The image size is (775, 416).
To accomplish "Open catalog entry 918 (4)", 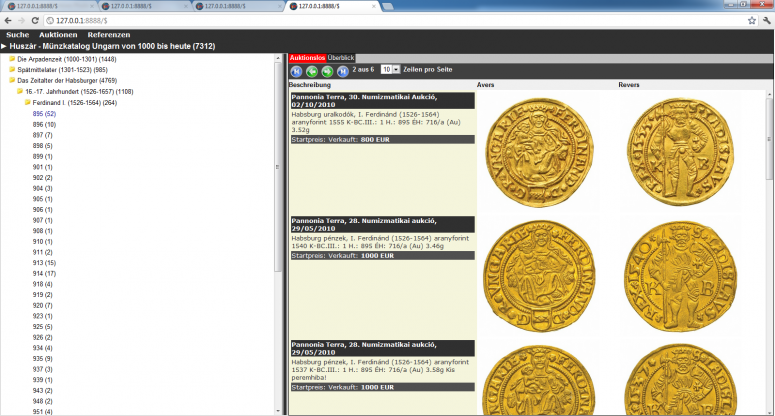I will 43,284.
